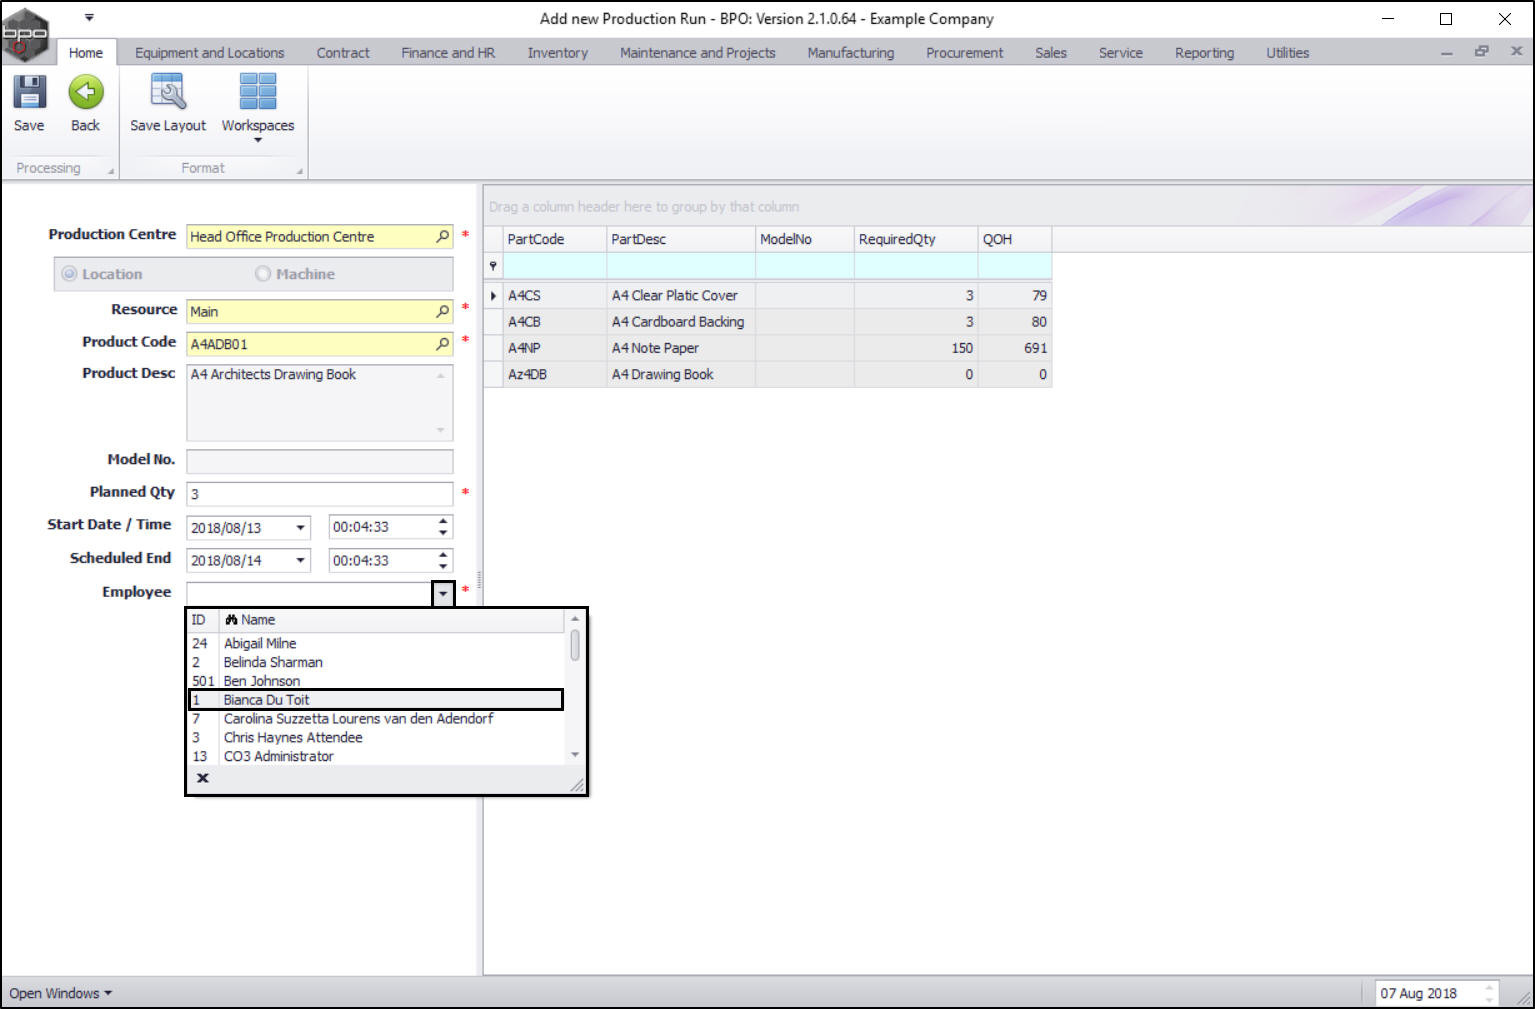Sort by the RequiredQty column header
Image resolution: width=1535 pixels, height=1009 pixels.
coord(916,239)
